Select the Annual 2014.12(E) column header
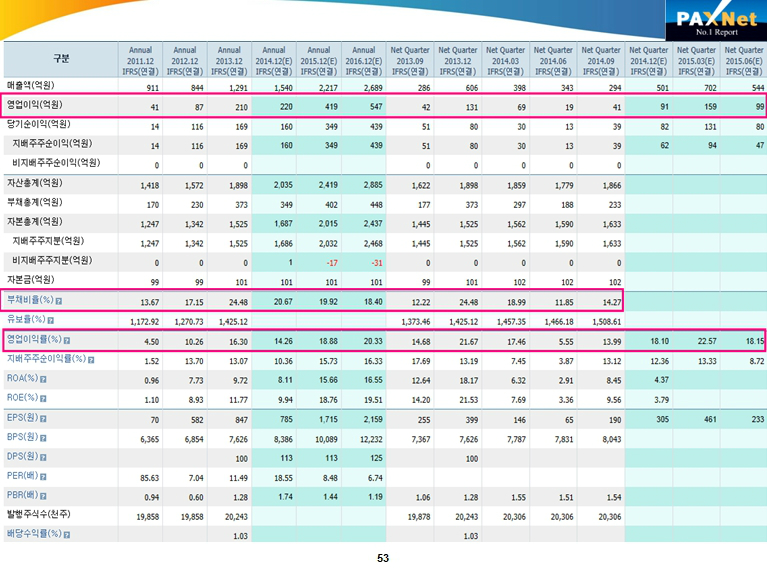 click(275, 60)
